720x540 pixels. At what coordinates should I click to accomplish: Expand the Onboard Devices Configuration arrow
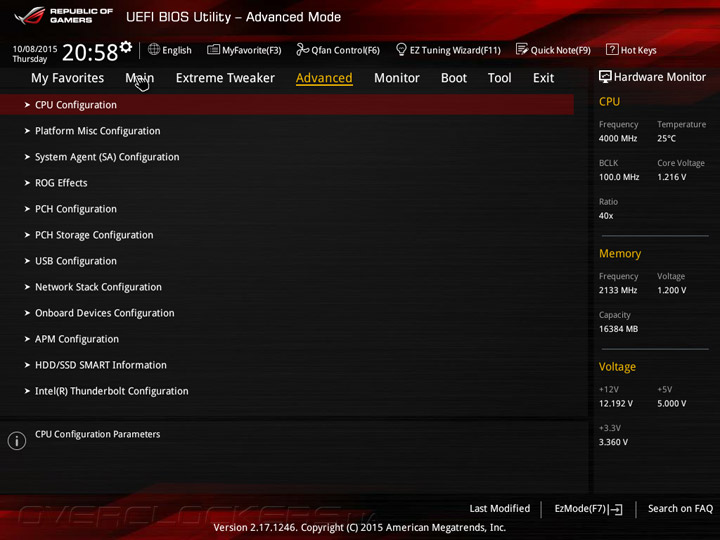click(x=27, y=313)
